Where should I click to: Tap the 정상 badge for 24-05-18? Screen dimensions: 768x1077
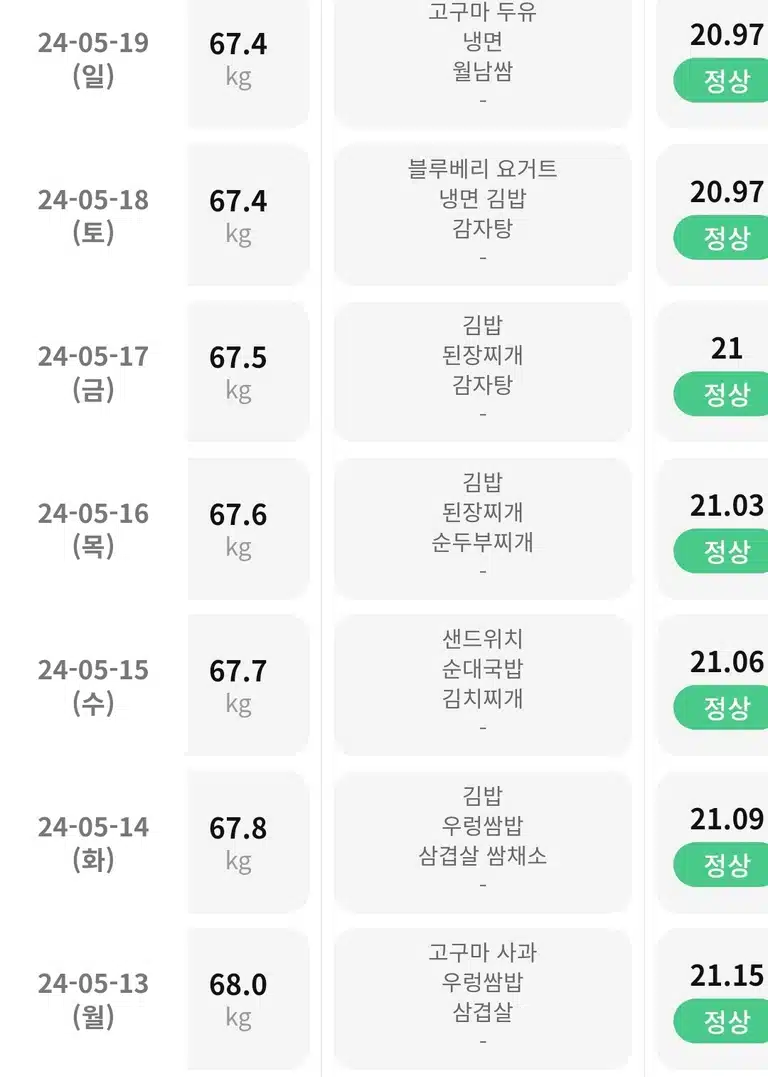(721, 238)
